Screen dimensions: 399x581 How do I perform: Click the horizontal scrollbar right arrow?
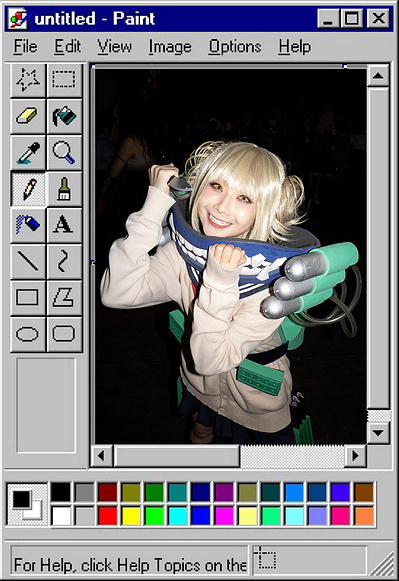[x=355, y=455]
